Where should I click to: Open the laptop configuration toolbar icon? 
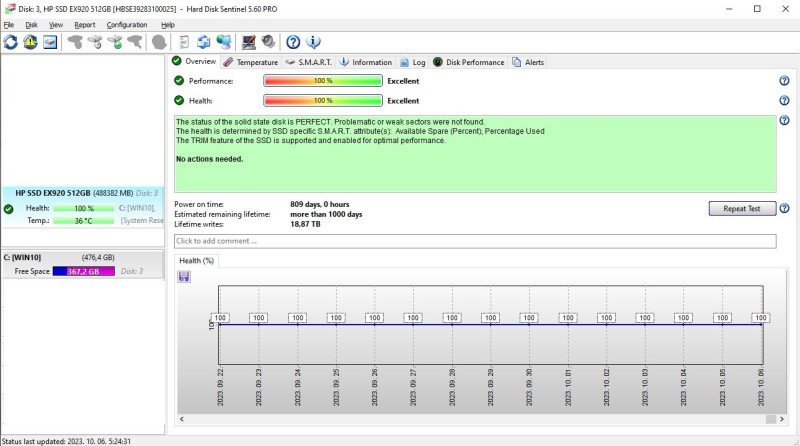coord(248,42)
